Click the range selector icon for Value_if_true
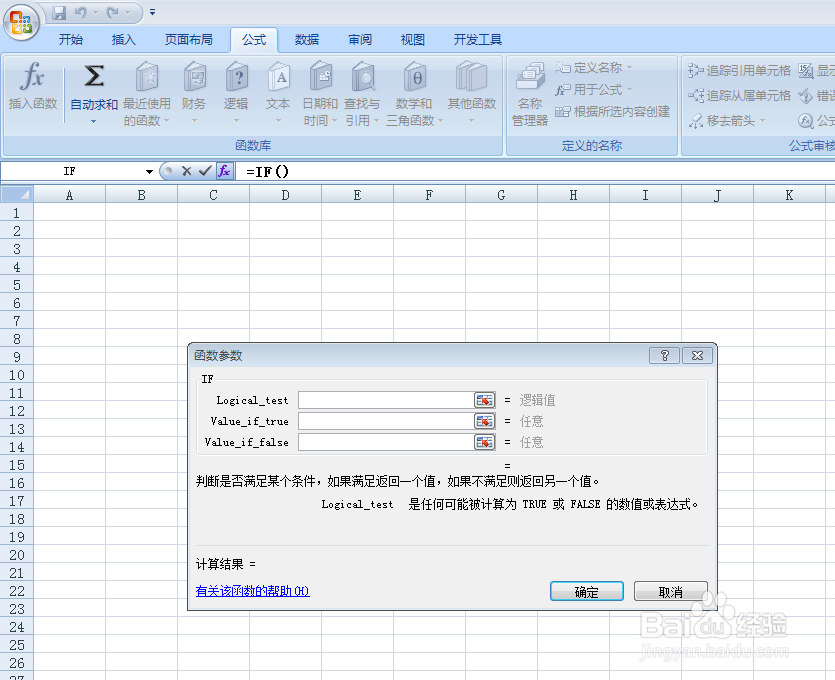This screenshot has height=680, width=835. (485, 421)
